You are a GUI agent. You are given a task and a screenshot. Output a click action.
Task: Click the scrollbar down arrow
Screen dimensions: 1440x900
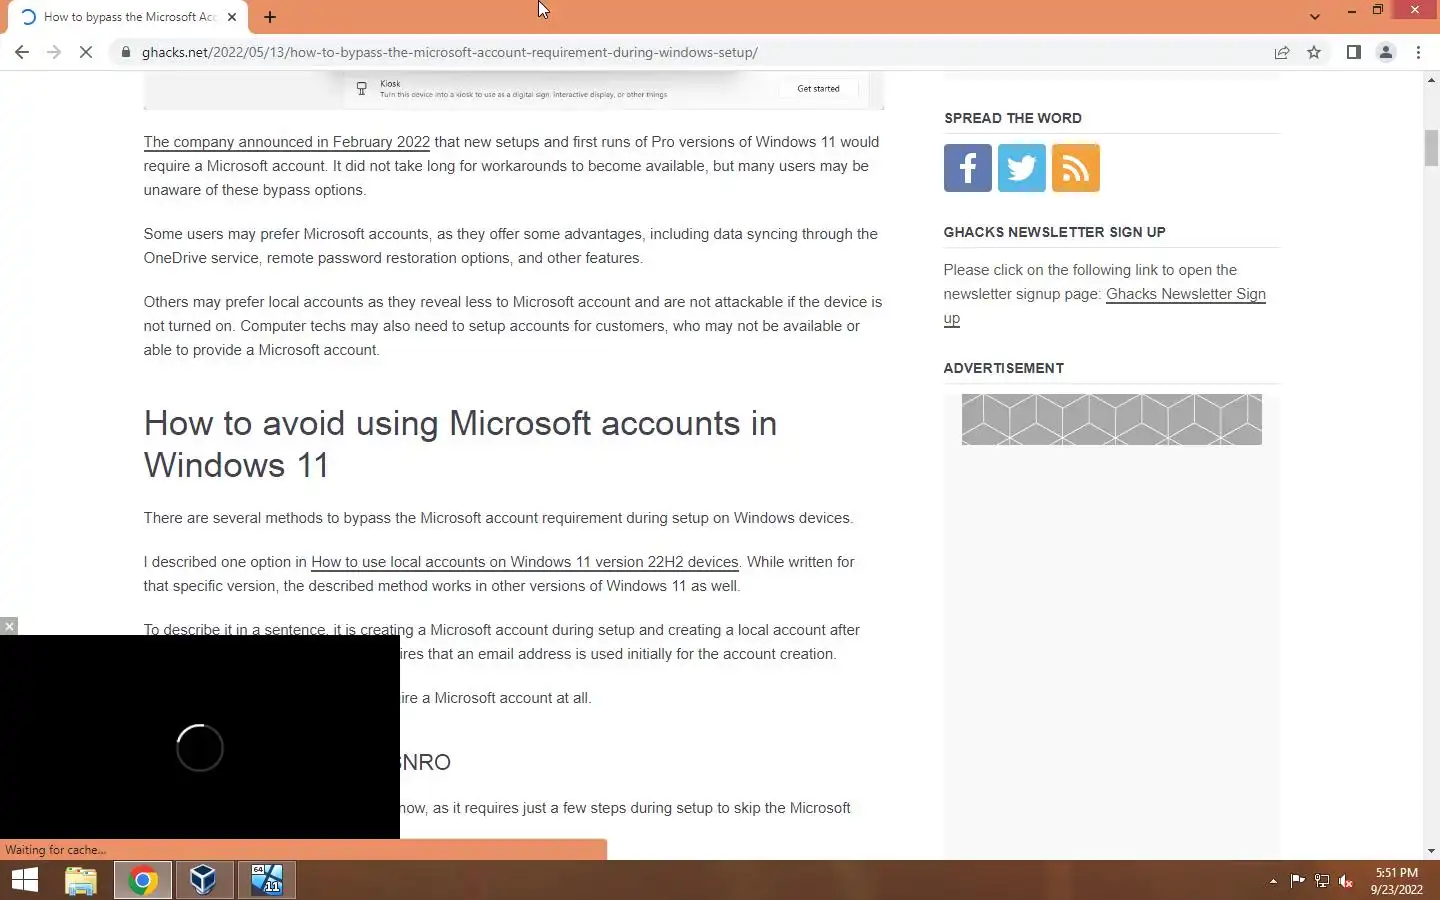coord(1431,851)
